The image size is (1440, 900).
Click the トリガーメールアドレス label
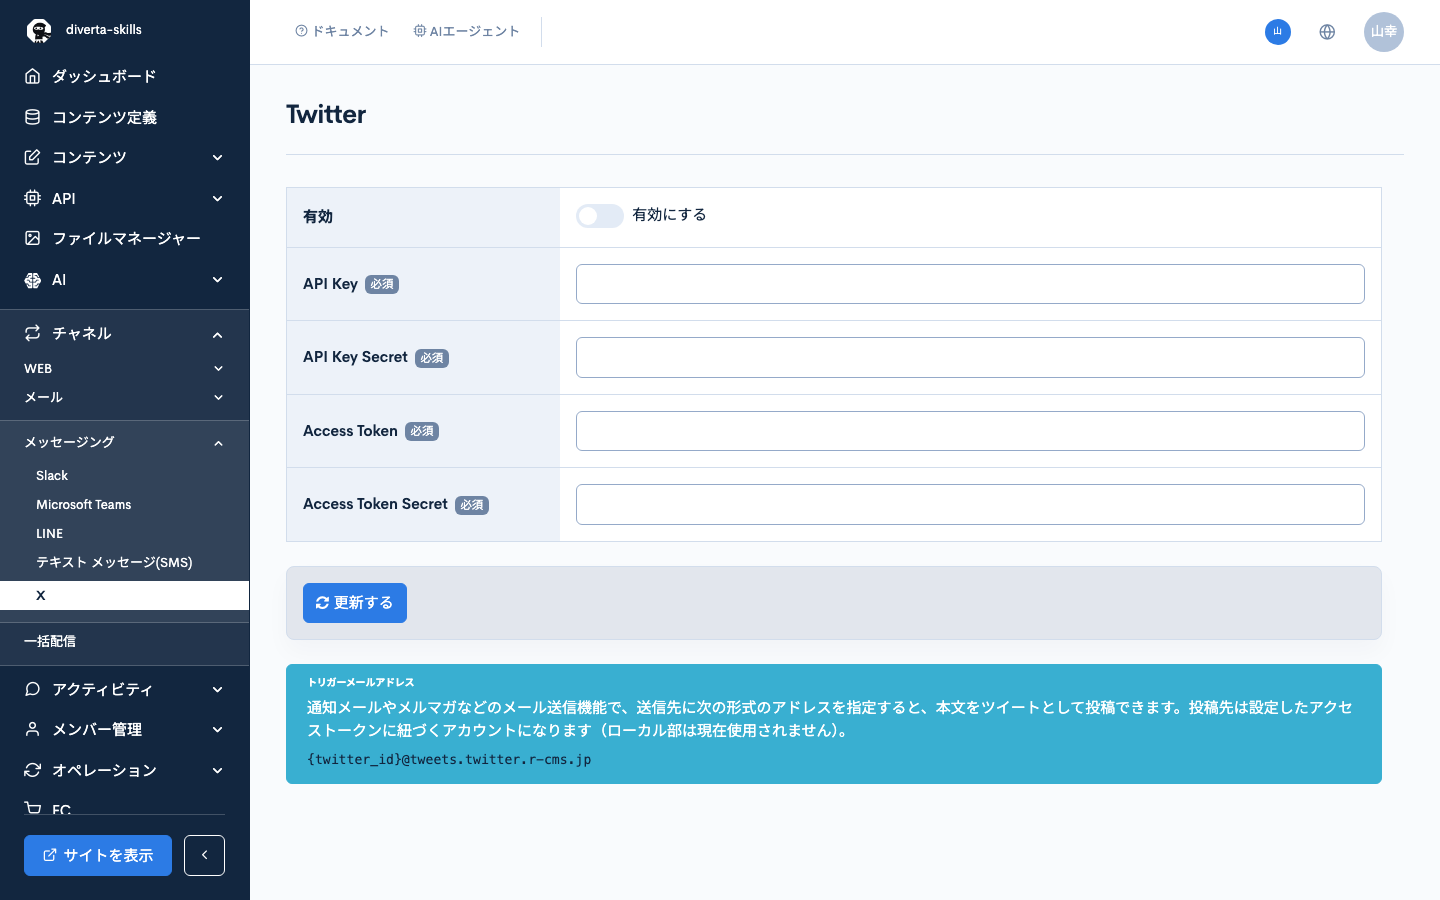click(x=361, y=682)
